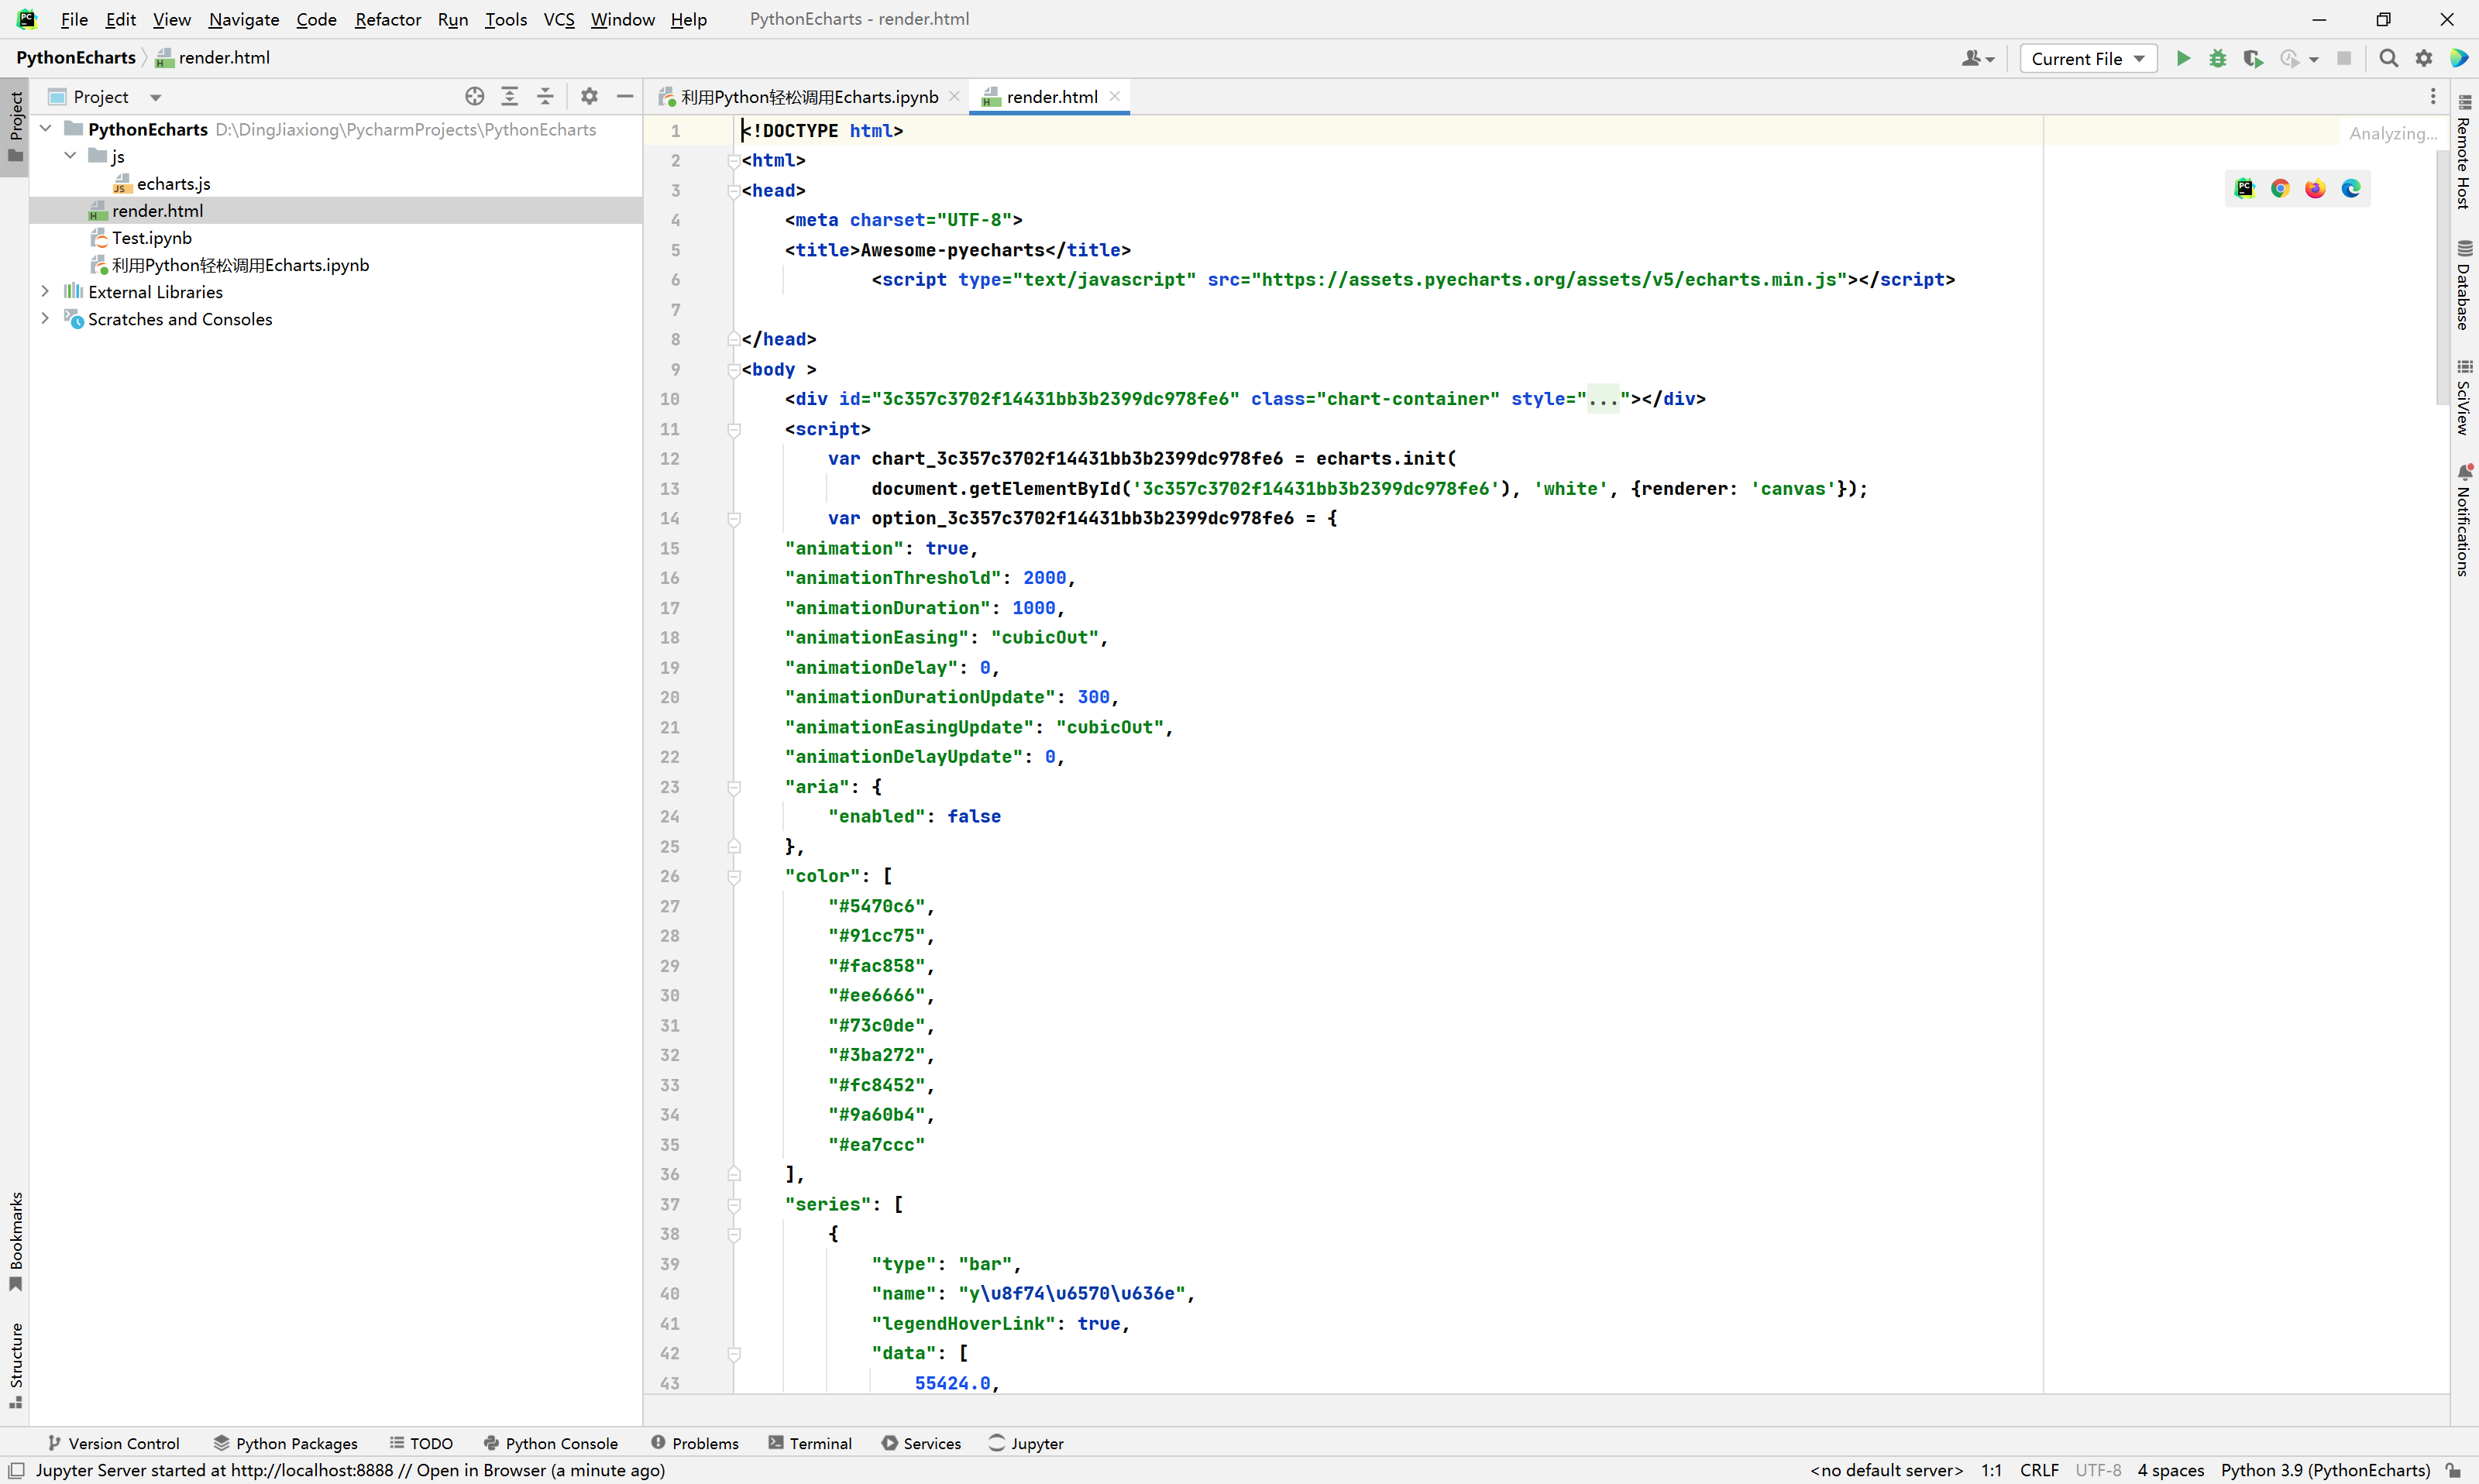
Task: Hide the Project tool window
Action: point(625,96)
